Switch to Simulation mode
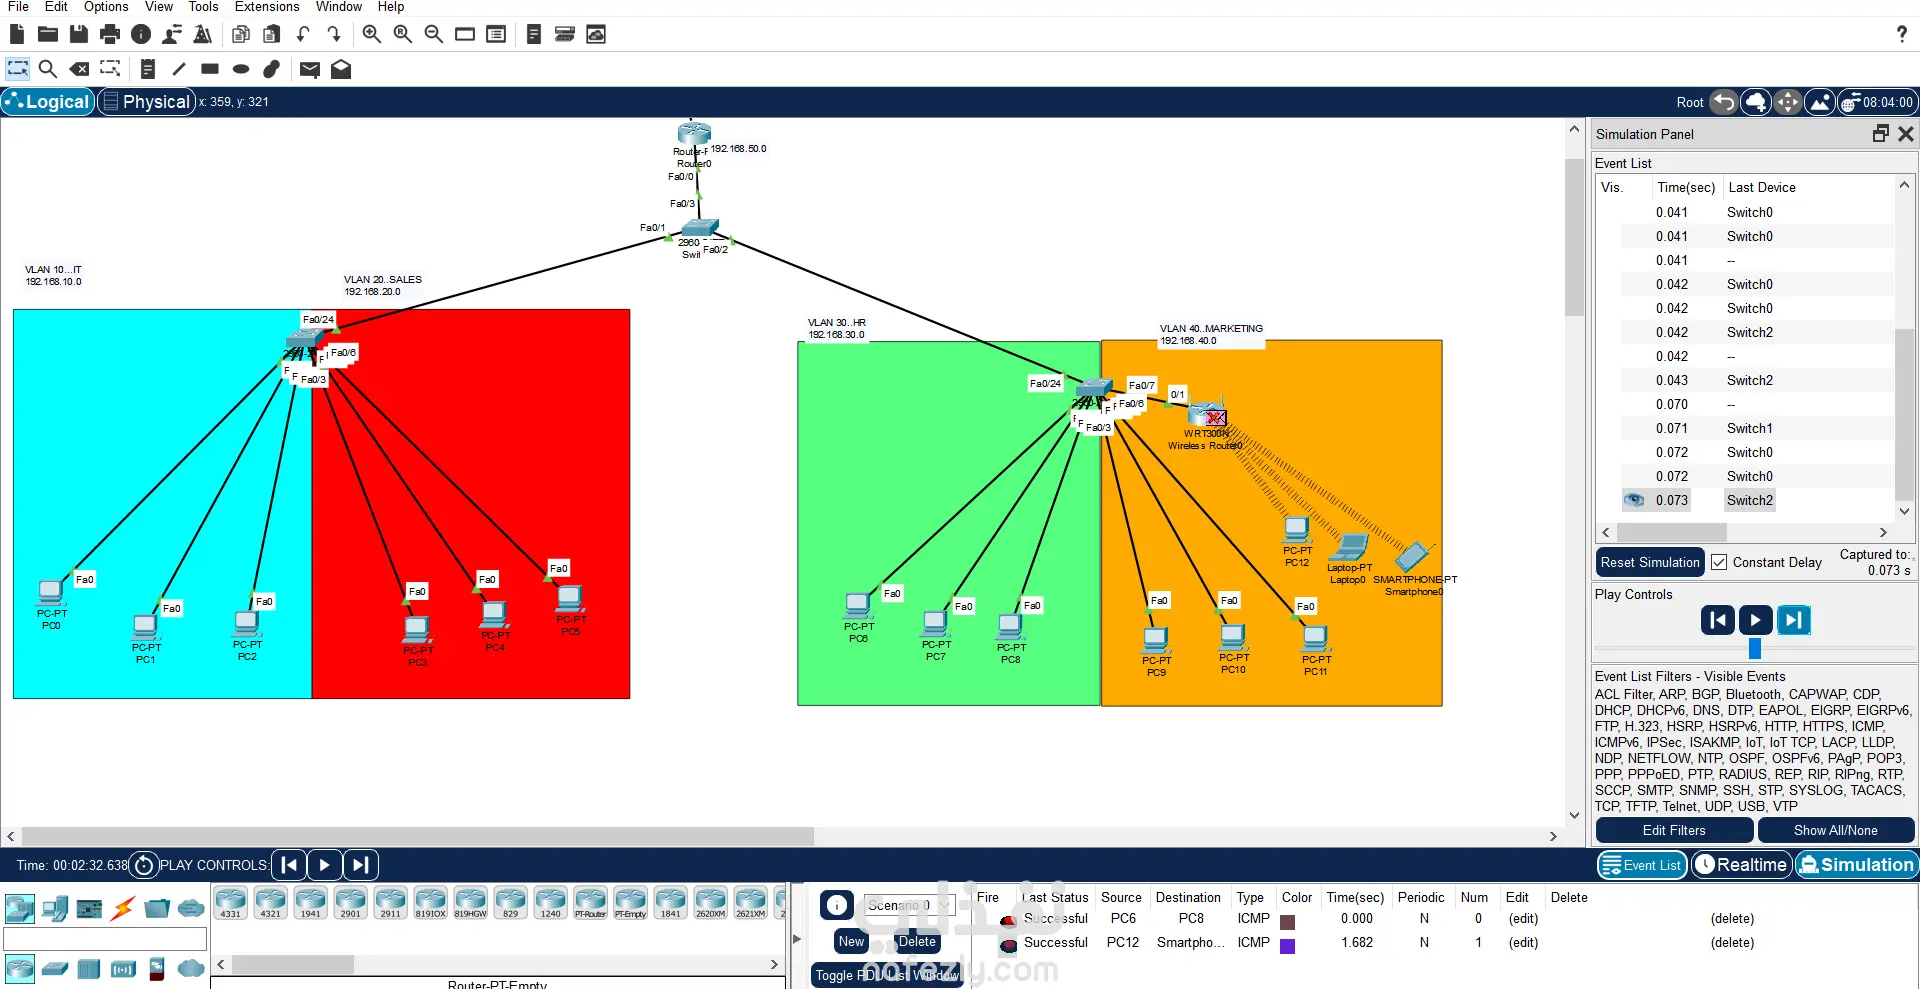 [x=1856, y=865]
